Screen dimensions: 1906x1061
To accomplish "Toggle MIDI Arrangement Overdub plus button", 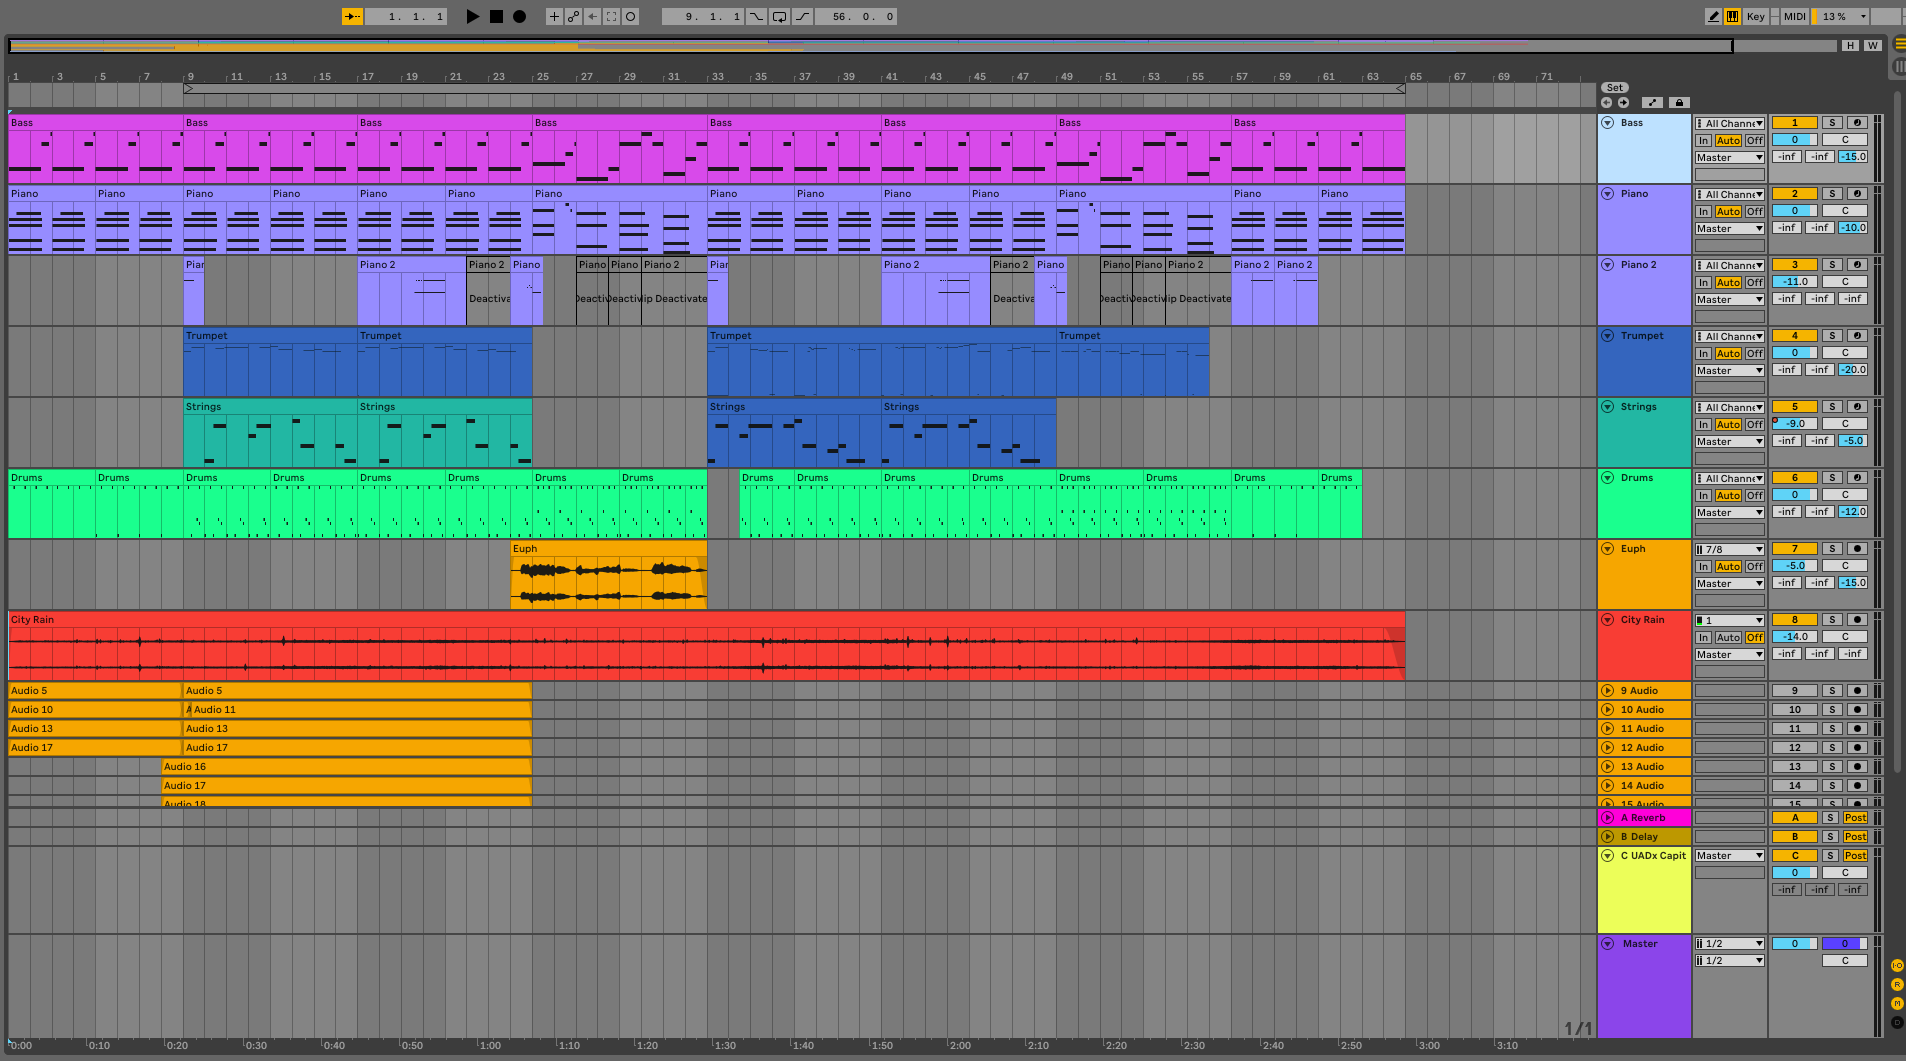I will pyautogui.click(x=554, y=16).
